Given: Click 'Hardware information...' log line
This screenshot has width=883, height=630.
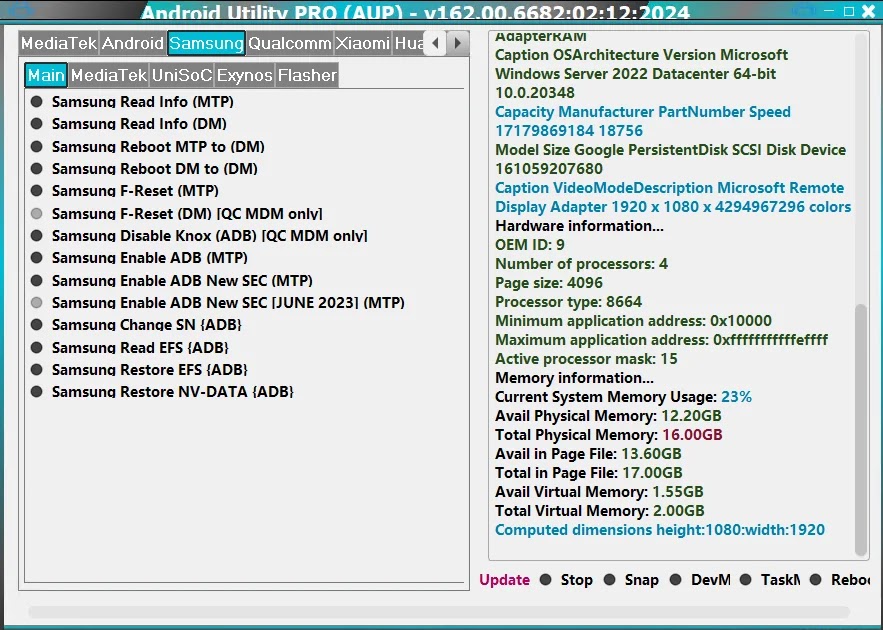Looking at the screenshot, I should pos(579,226).
